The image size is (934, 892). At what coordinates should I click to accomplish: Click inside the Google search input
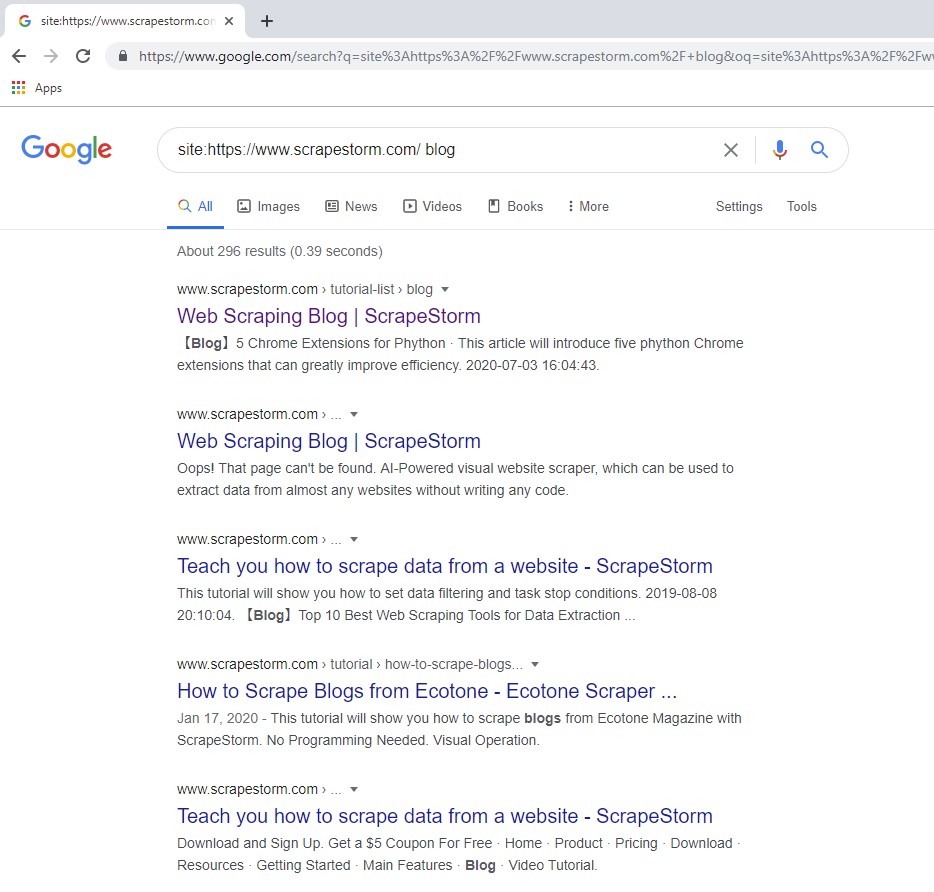click(441, 150)
